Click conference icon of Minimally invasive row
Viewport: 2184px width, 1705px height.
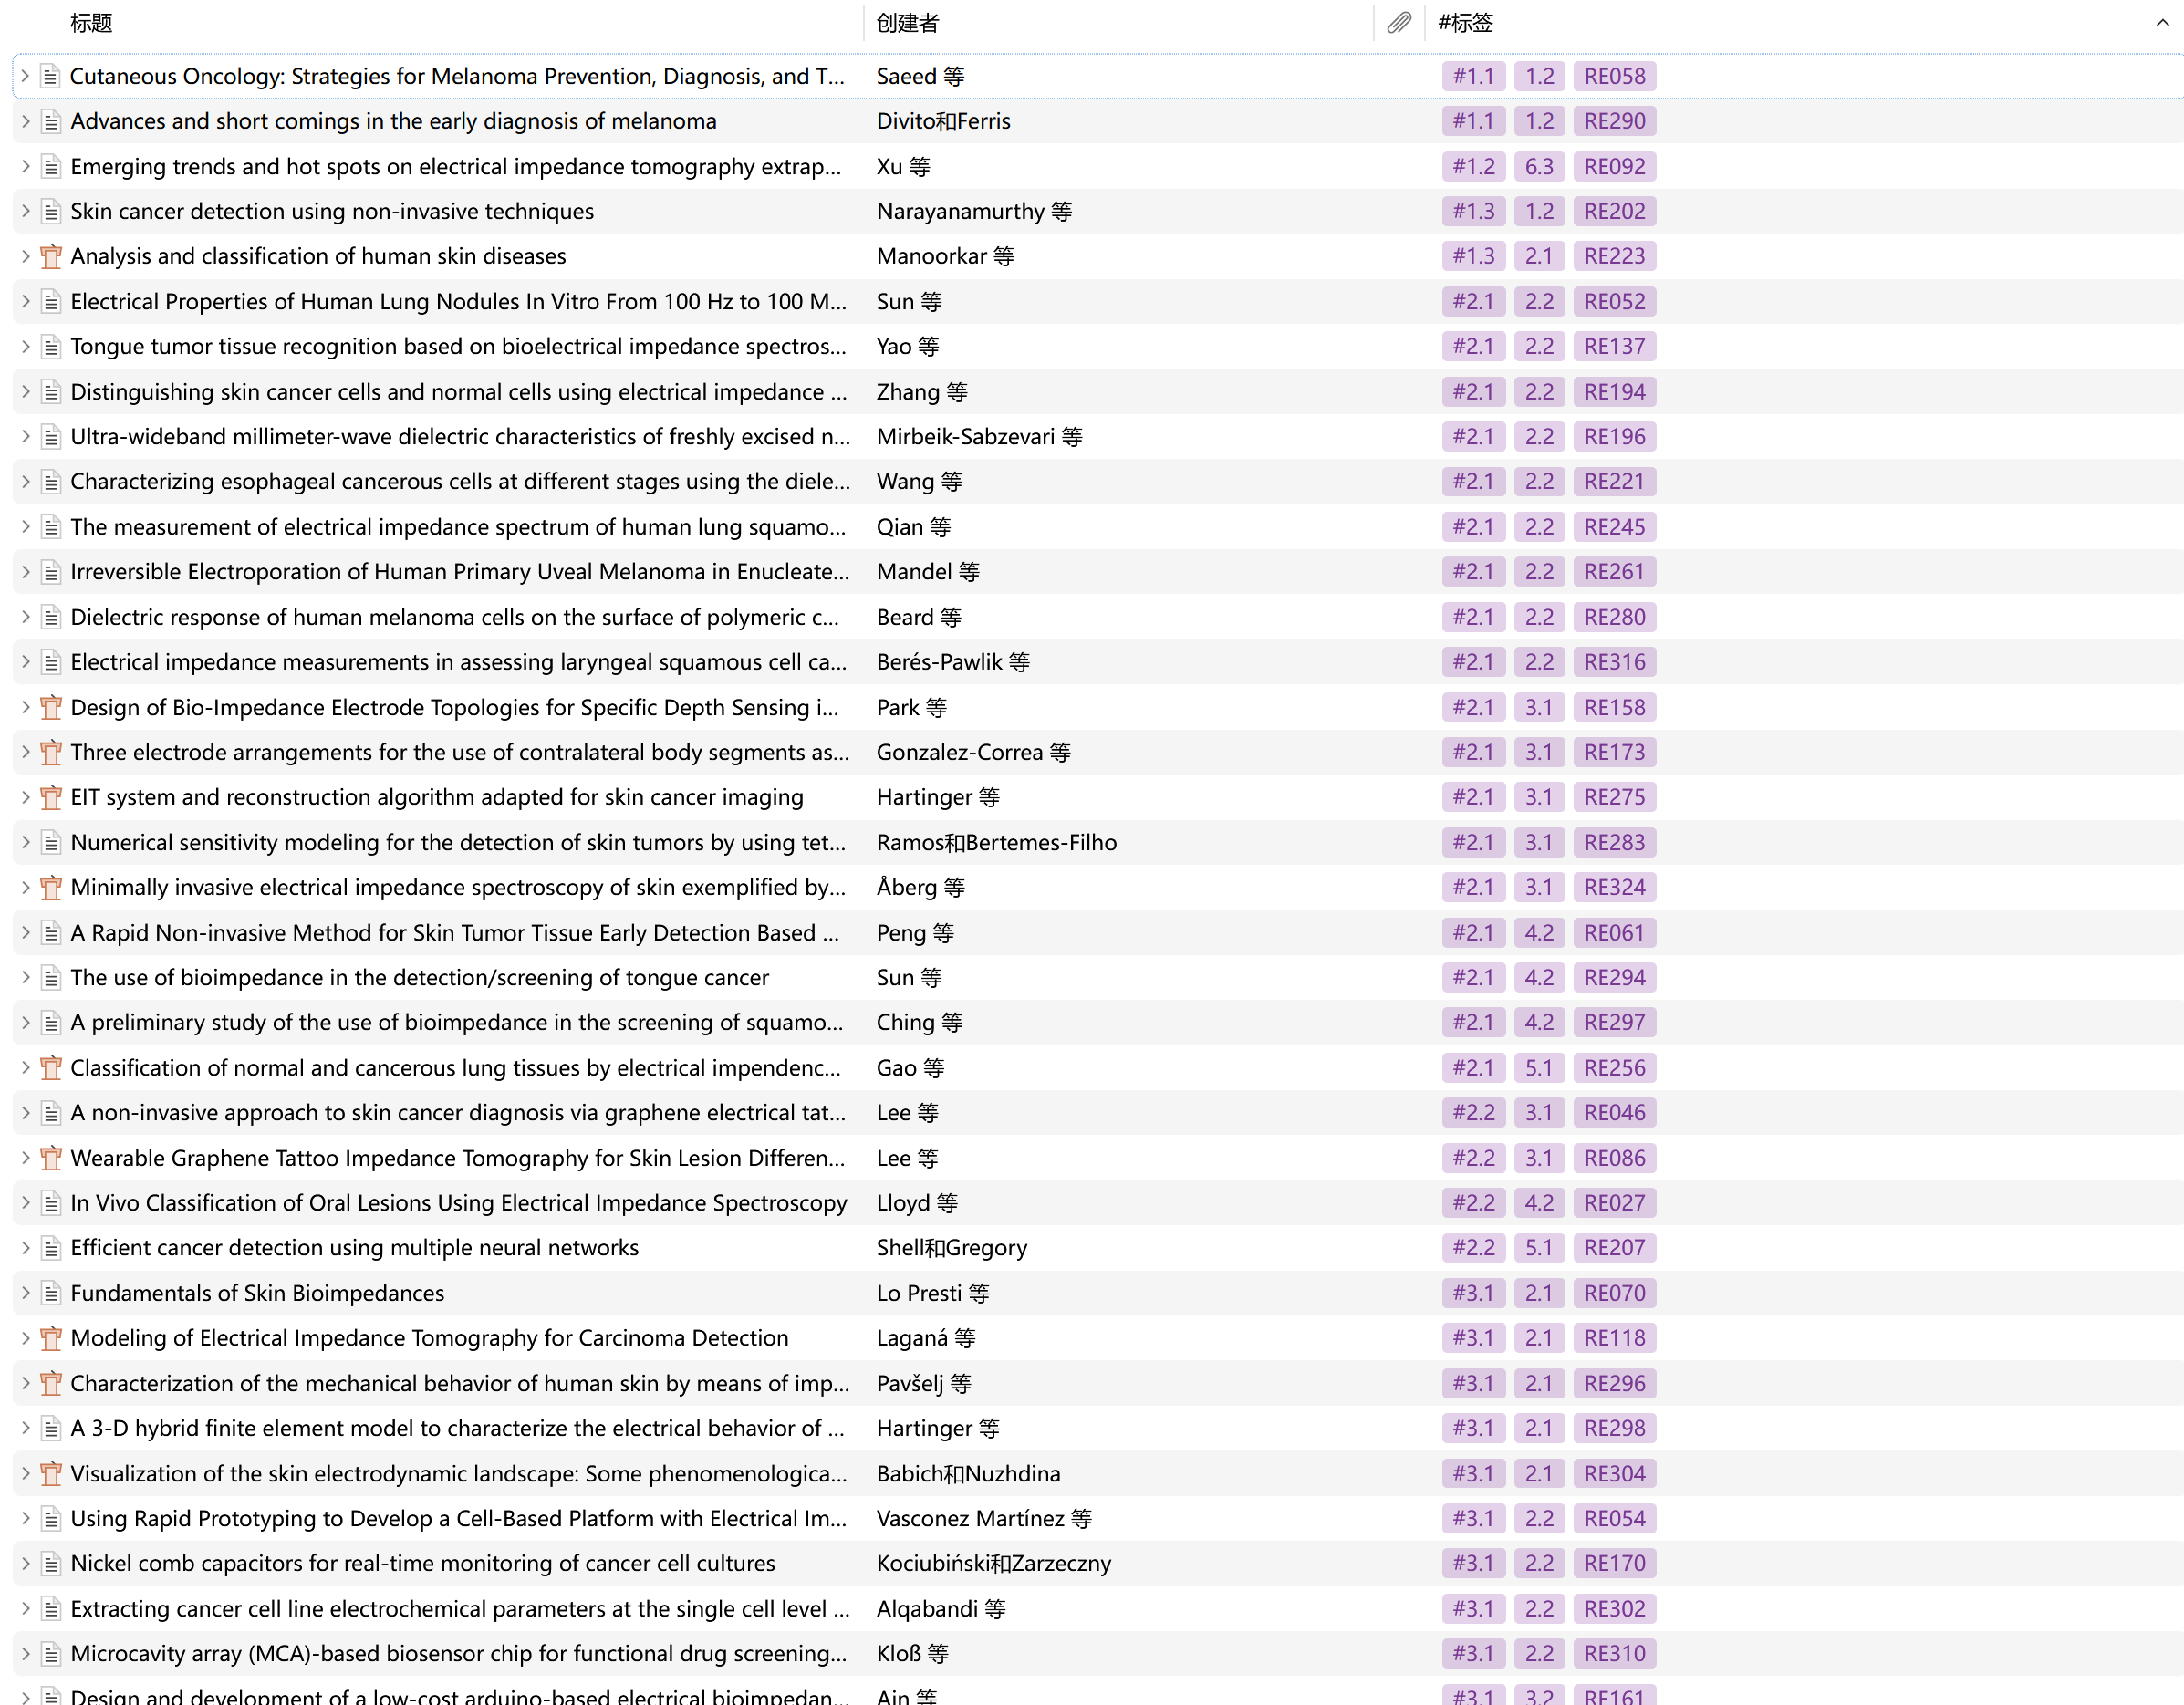coord(50,887)
